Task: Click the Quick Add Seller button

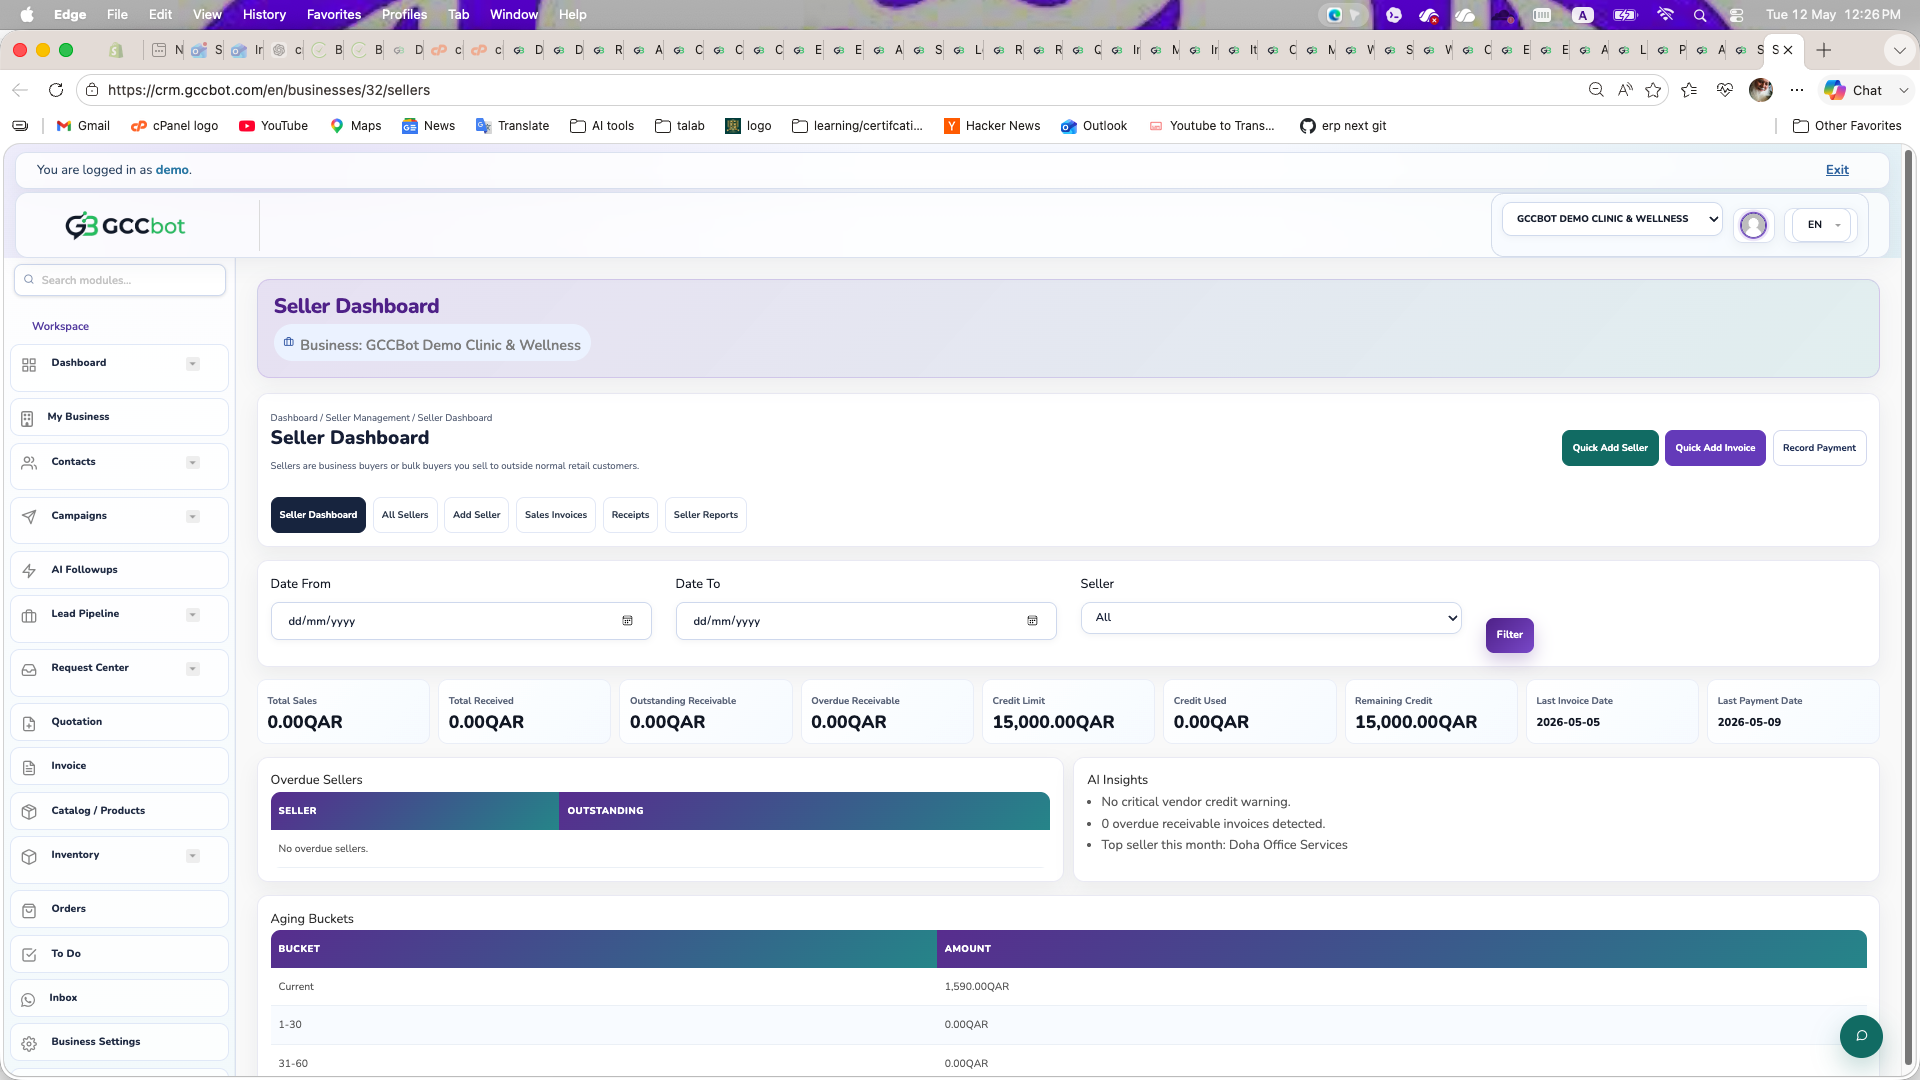Action: coord(1610,448)
